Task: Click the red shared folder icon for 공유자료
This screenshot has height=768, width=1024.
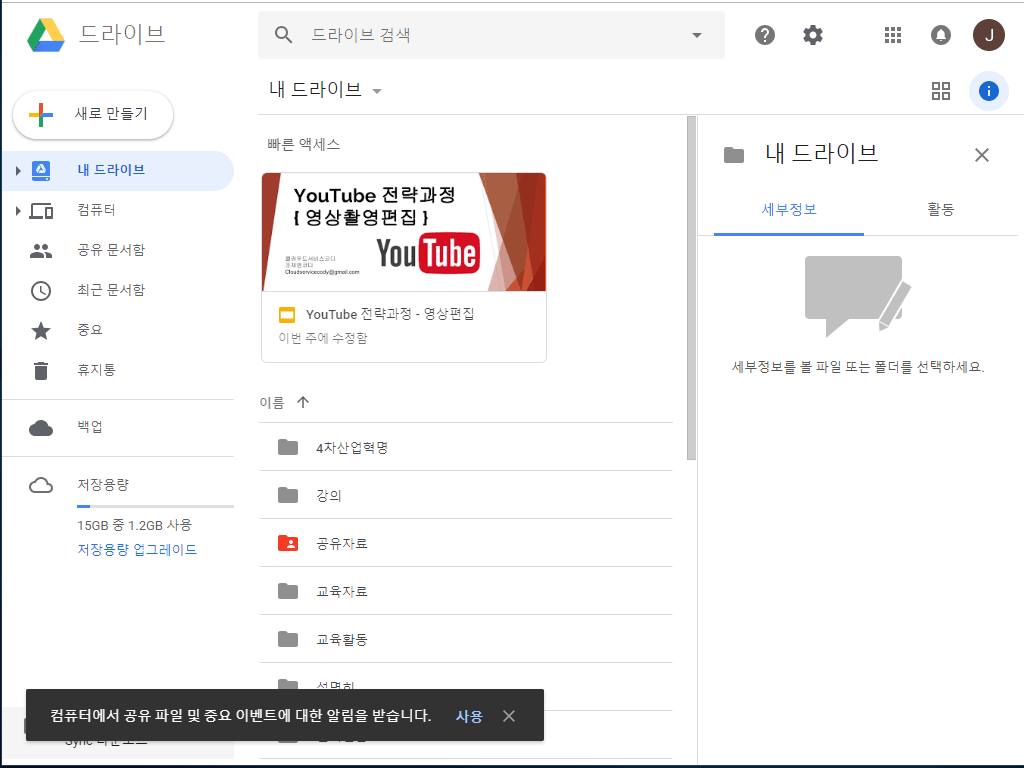Action: click(288, 543)
